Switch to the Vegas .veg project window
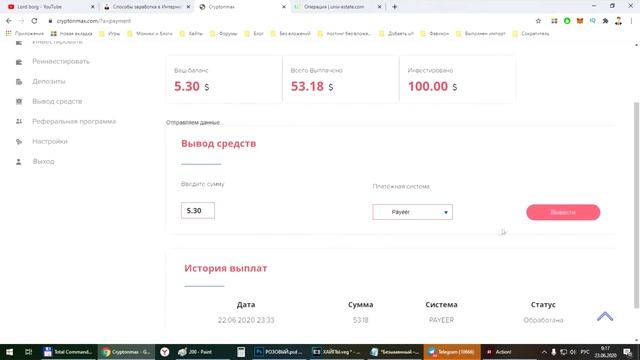 (337, 352)
